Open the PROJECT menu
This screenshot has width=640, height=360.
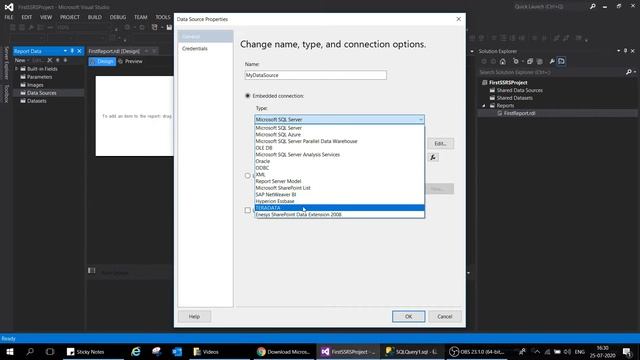point(70,17)
